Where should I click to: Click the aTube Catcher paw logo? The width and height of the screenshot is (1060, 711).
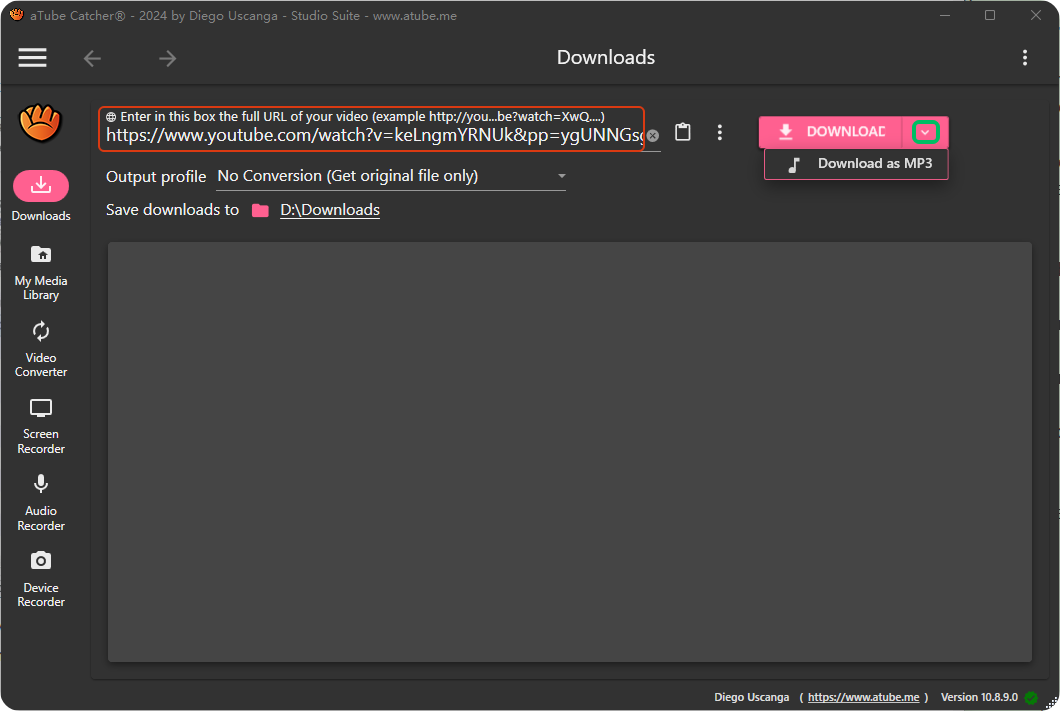tap(41, 123)
